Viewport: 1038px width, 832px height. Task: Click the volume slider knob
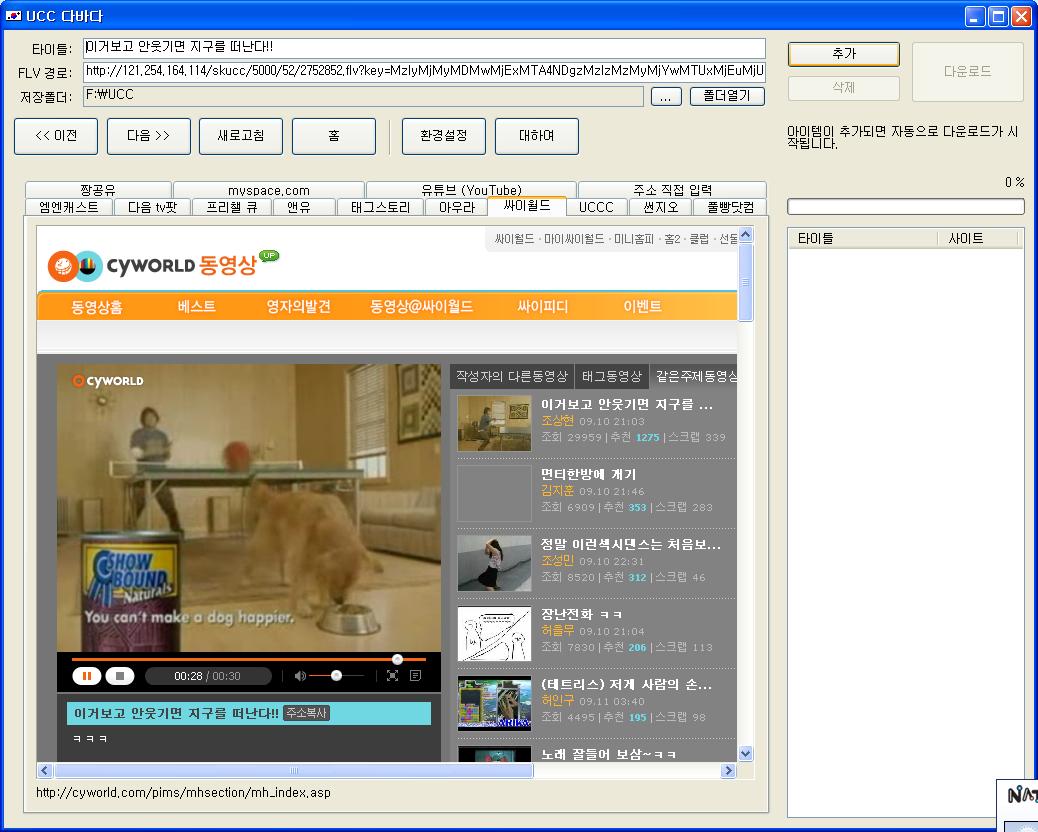[336, 676]
